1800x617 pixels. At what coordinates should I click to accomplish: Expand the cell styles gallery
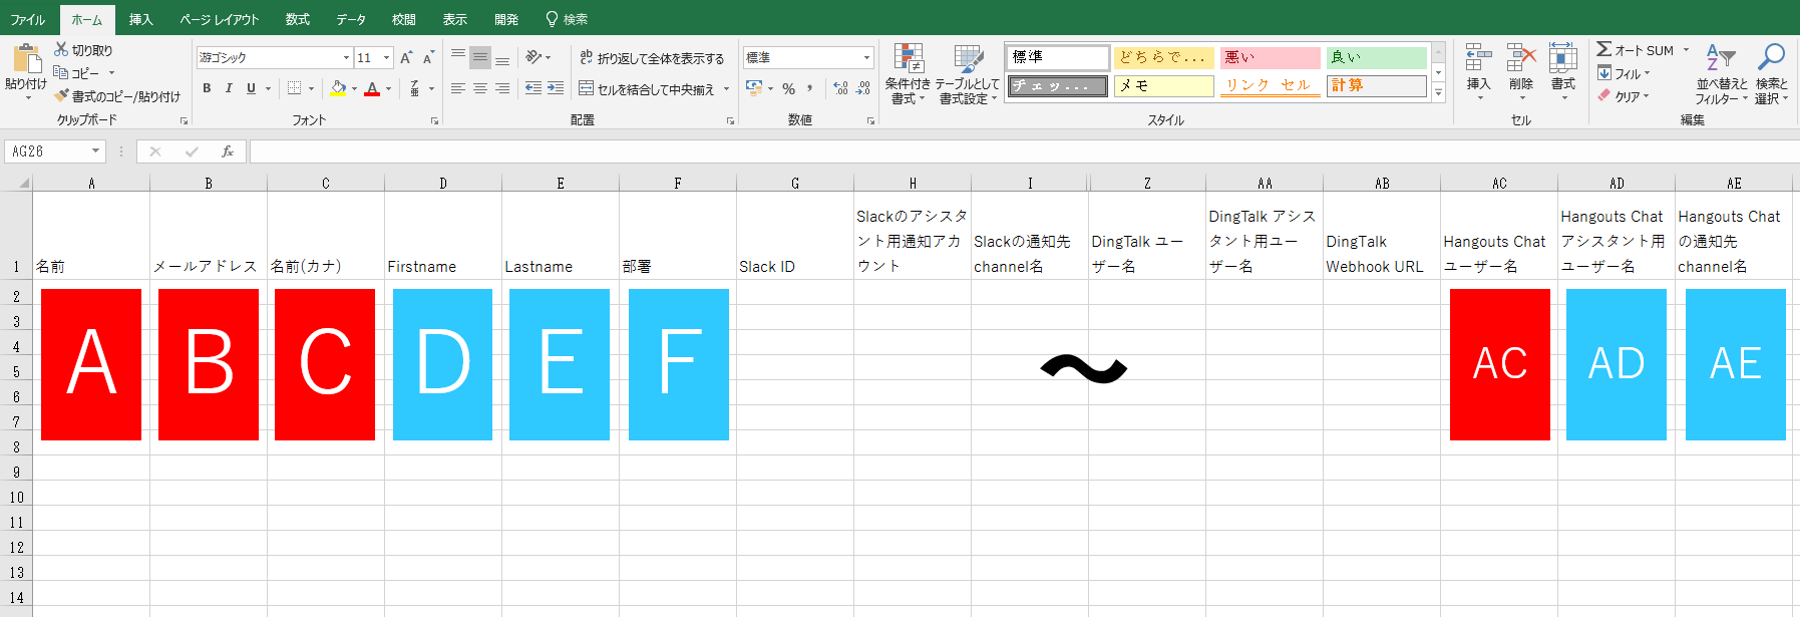pos(1439,93)
